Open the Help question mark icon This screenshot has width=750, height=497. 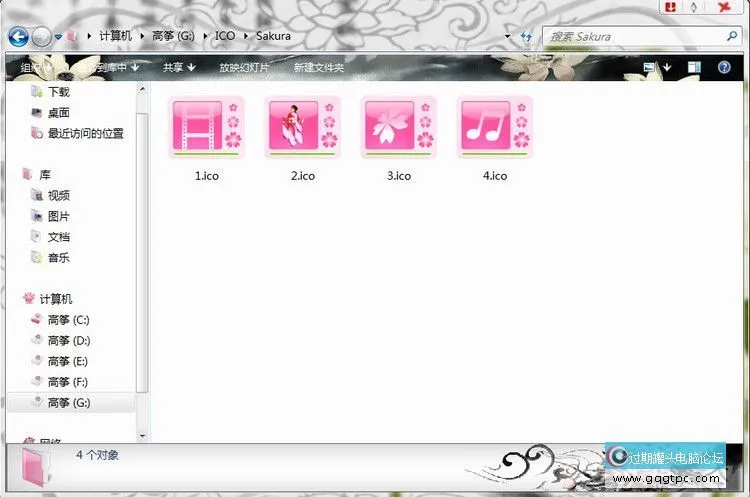point(723,67)
